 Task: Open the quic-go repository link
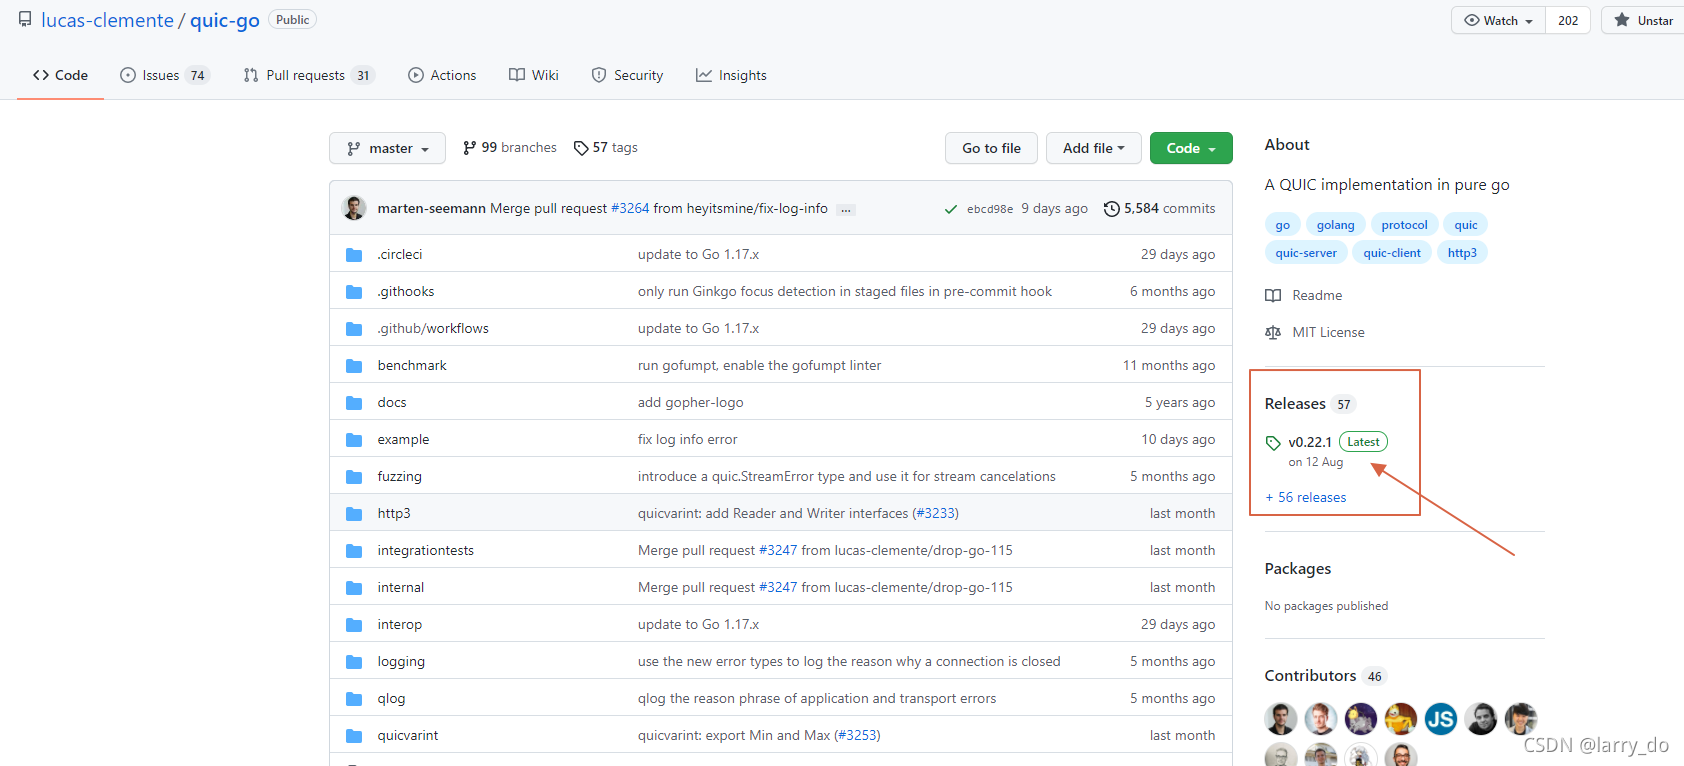tap(225, 20)
